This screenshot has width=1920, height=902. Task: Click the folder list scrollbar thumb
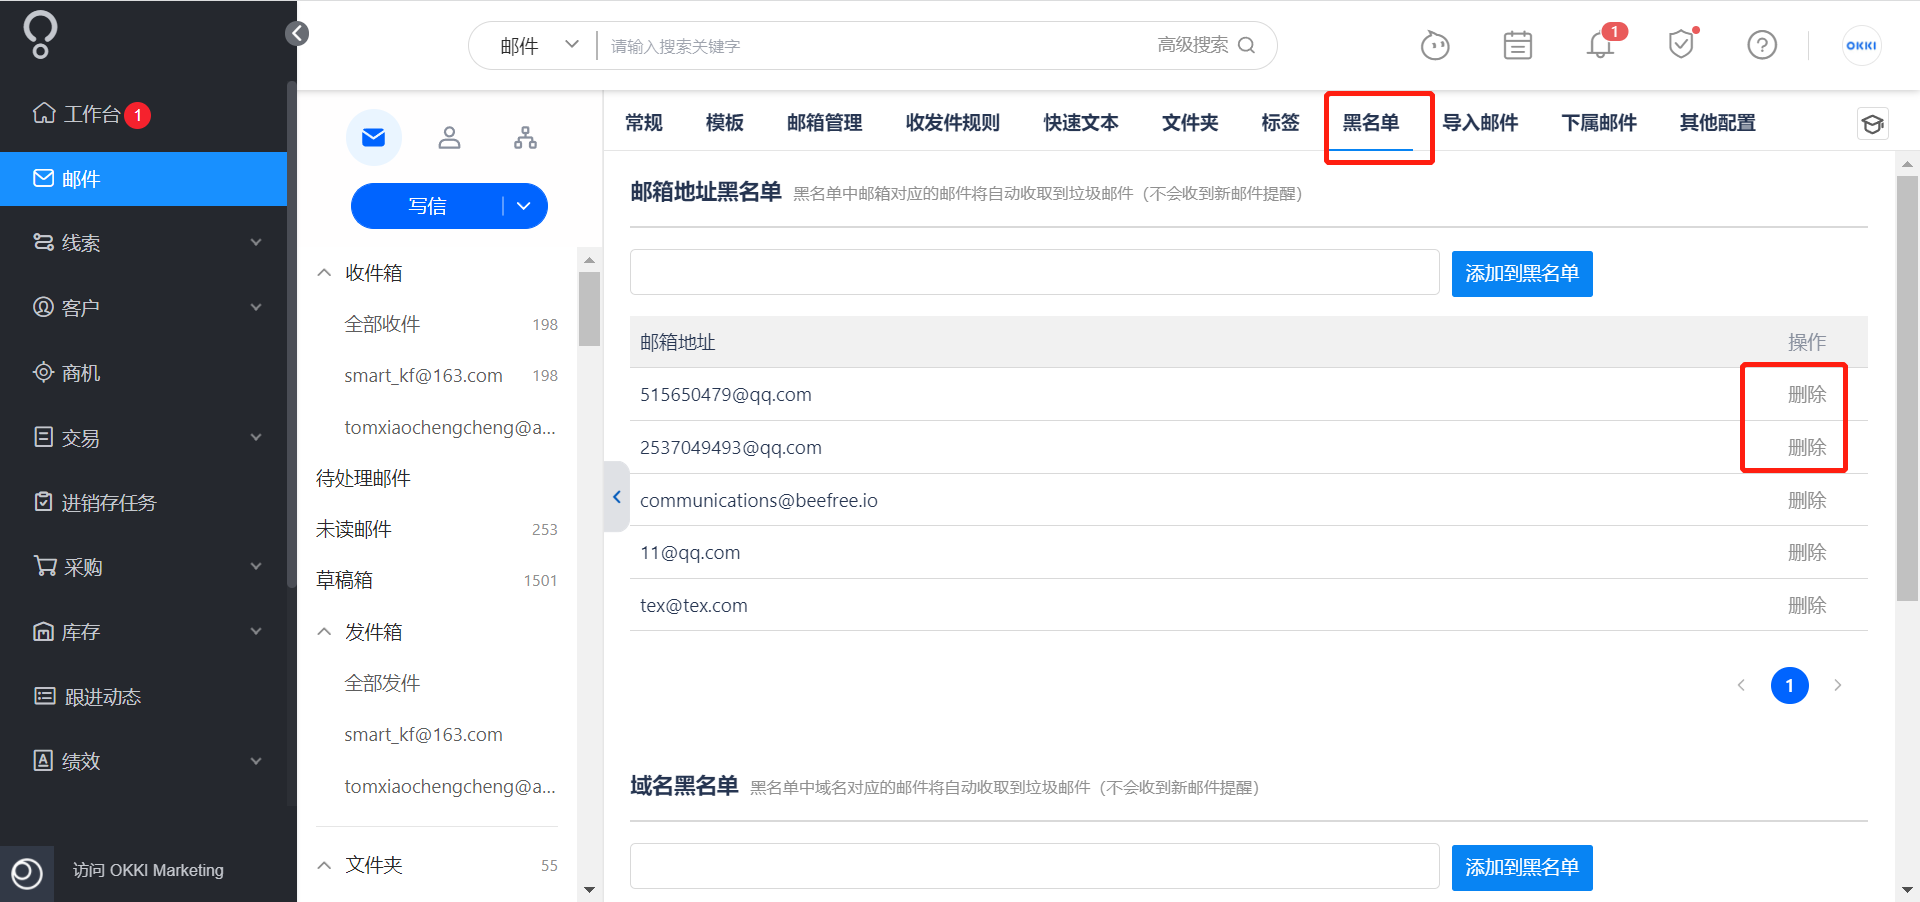tap(589, 309)
